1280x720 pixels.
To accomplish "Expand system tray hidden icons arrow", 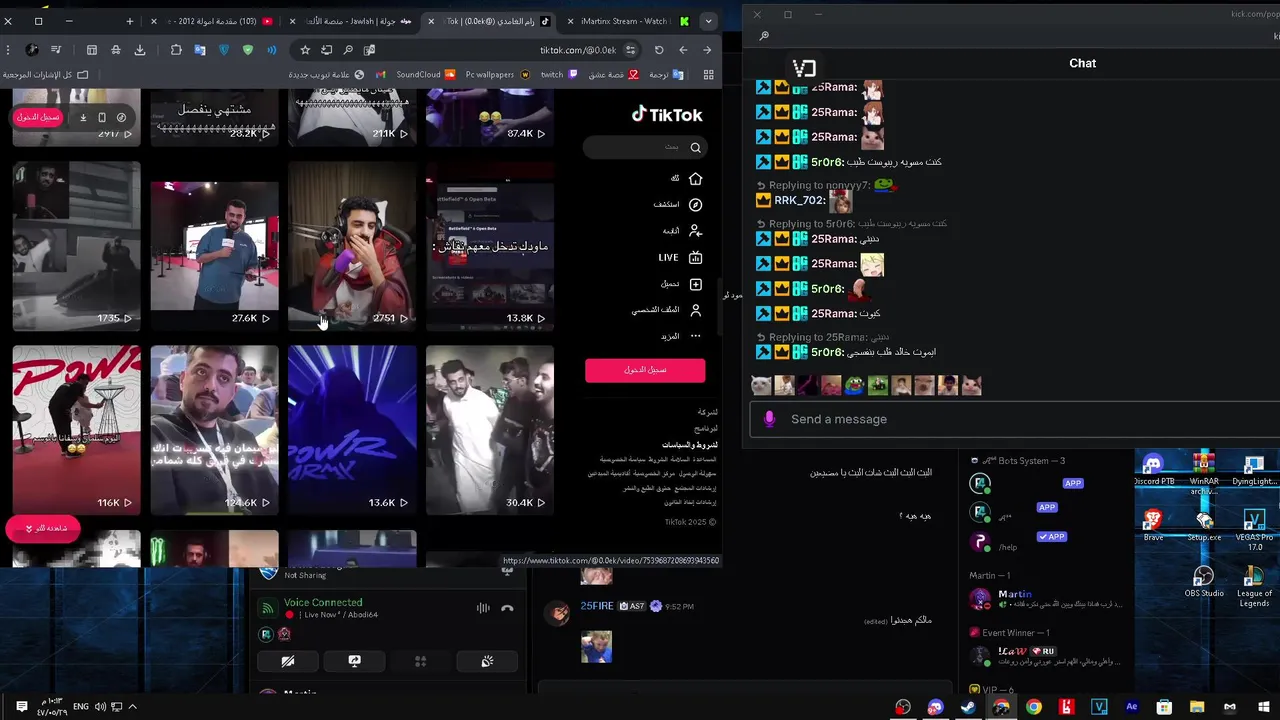I will (x=132, y=707).
